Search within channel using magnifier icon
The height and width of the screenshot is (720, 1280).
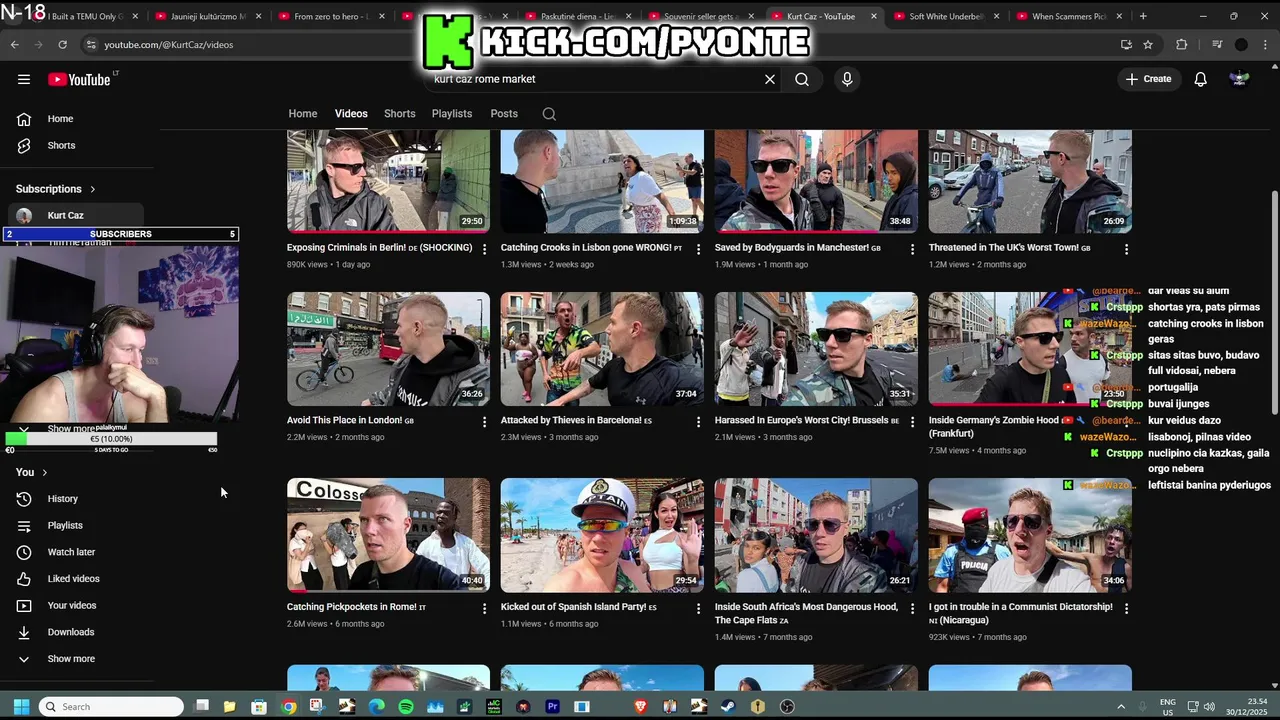coord(549,114)
